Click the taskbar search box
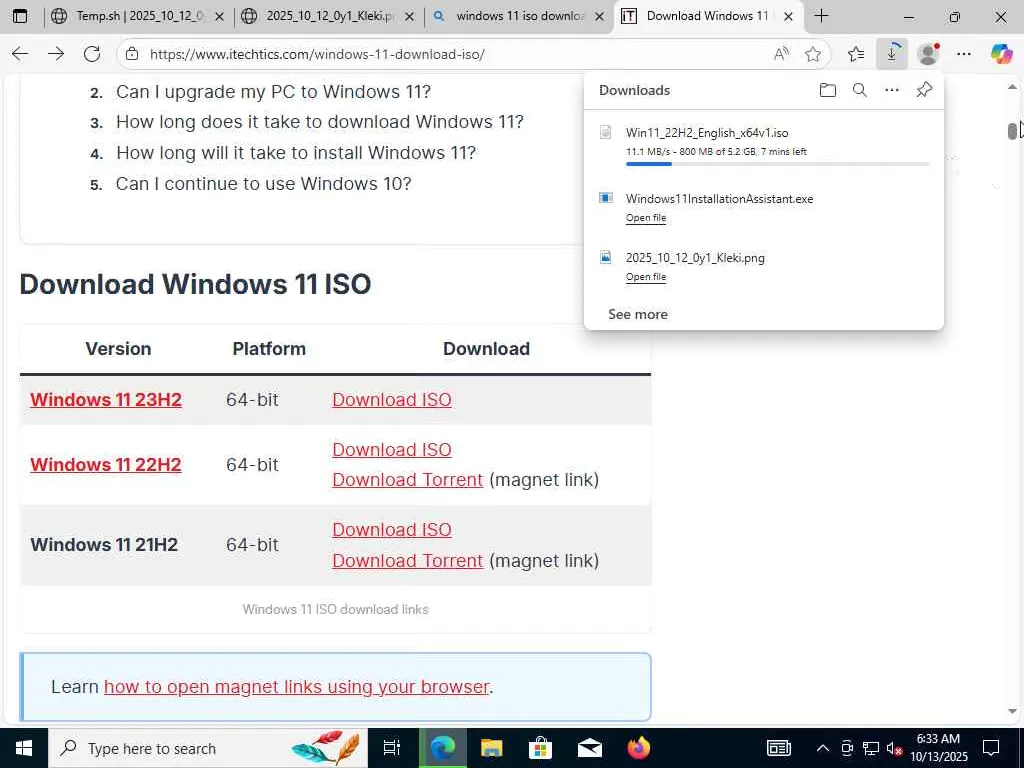The width and height of the screenshot is (1024, 768). click(x=208, y=748)
